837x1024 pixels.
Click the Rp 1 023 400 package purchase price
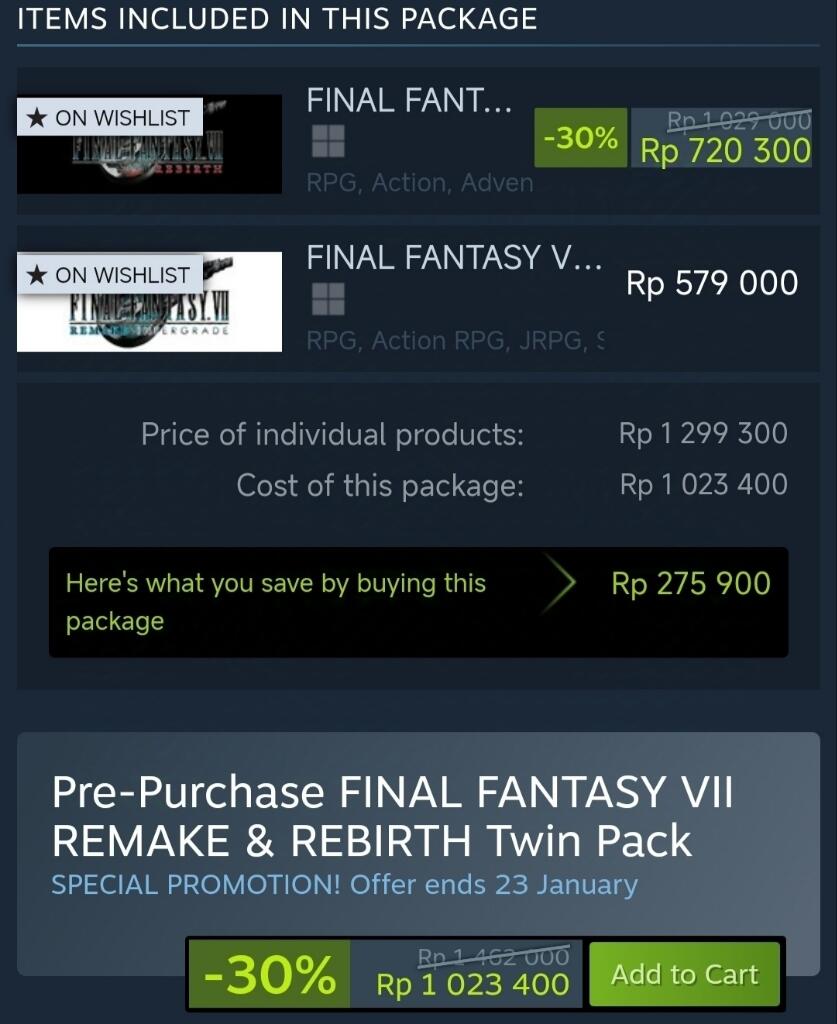(x=473, y=984)
